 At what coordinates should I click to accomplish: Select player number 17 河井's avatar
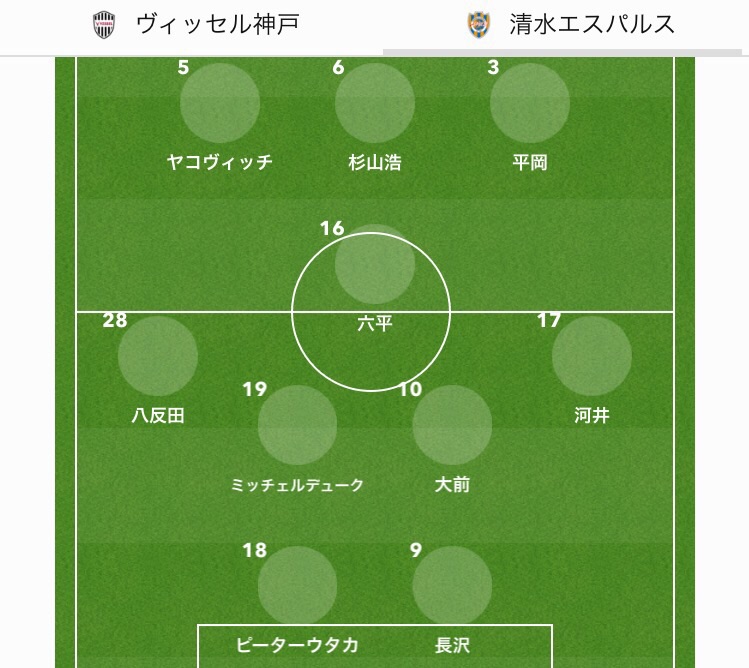tap(592, 356)
